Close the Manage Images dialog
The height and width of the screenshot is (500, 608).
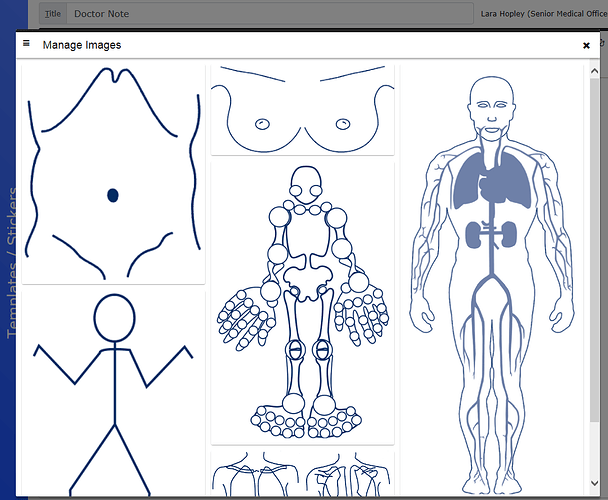tap(586, 45)
